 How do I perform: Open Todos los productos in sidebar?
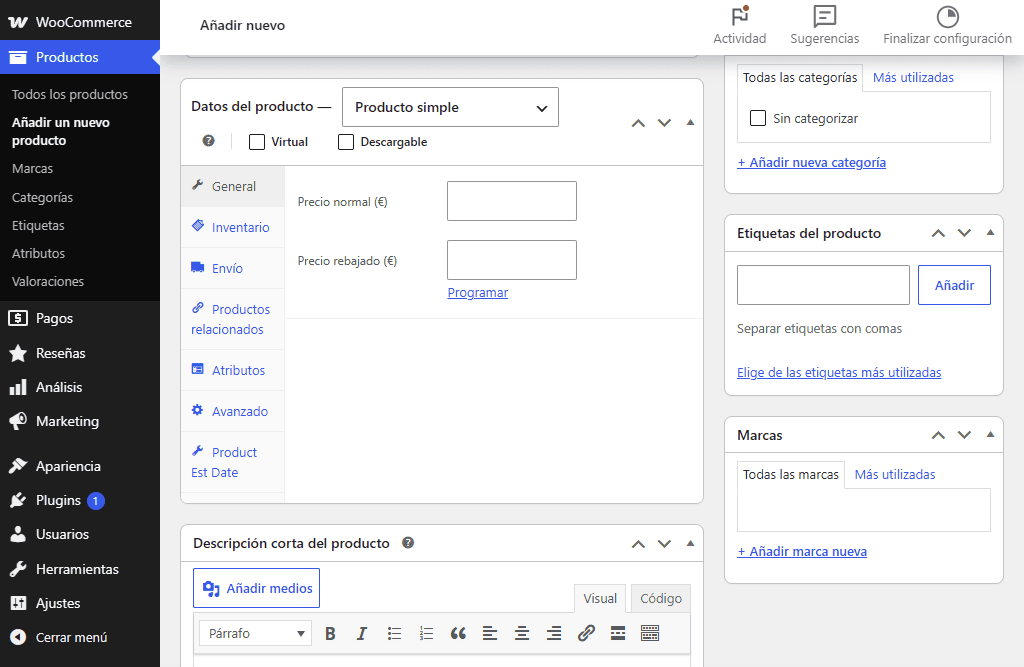click(x=70, y=94)
